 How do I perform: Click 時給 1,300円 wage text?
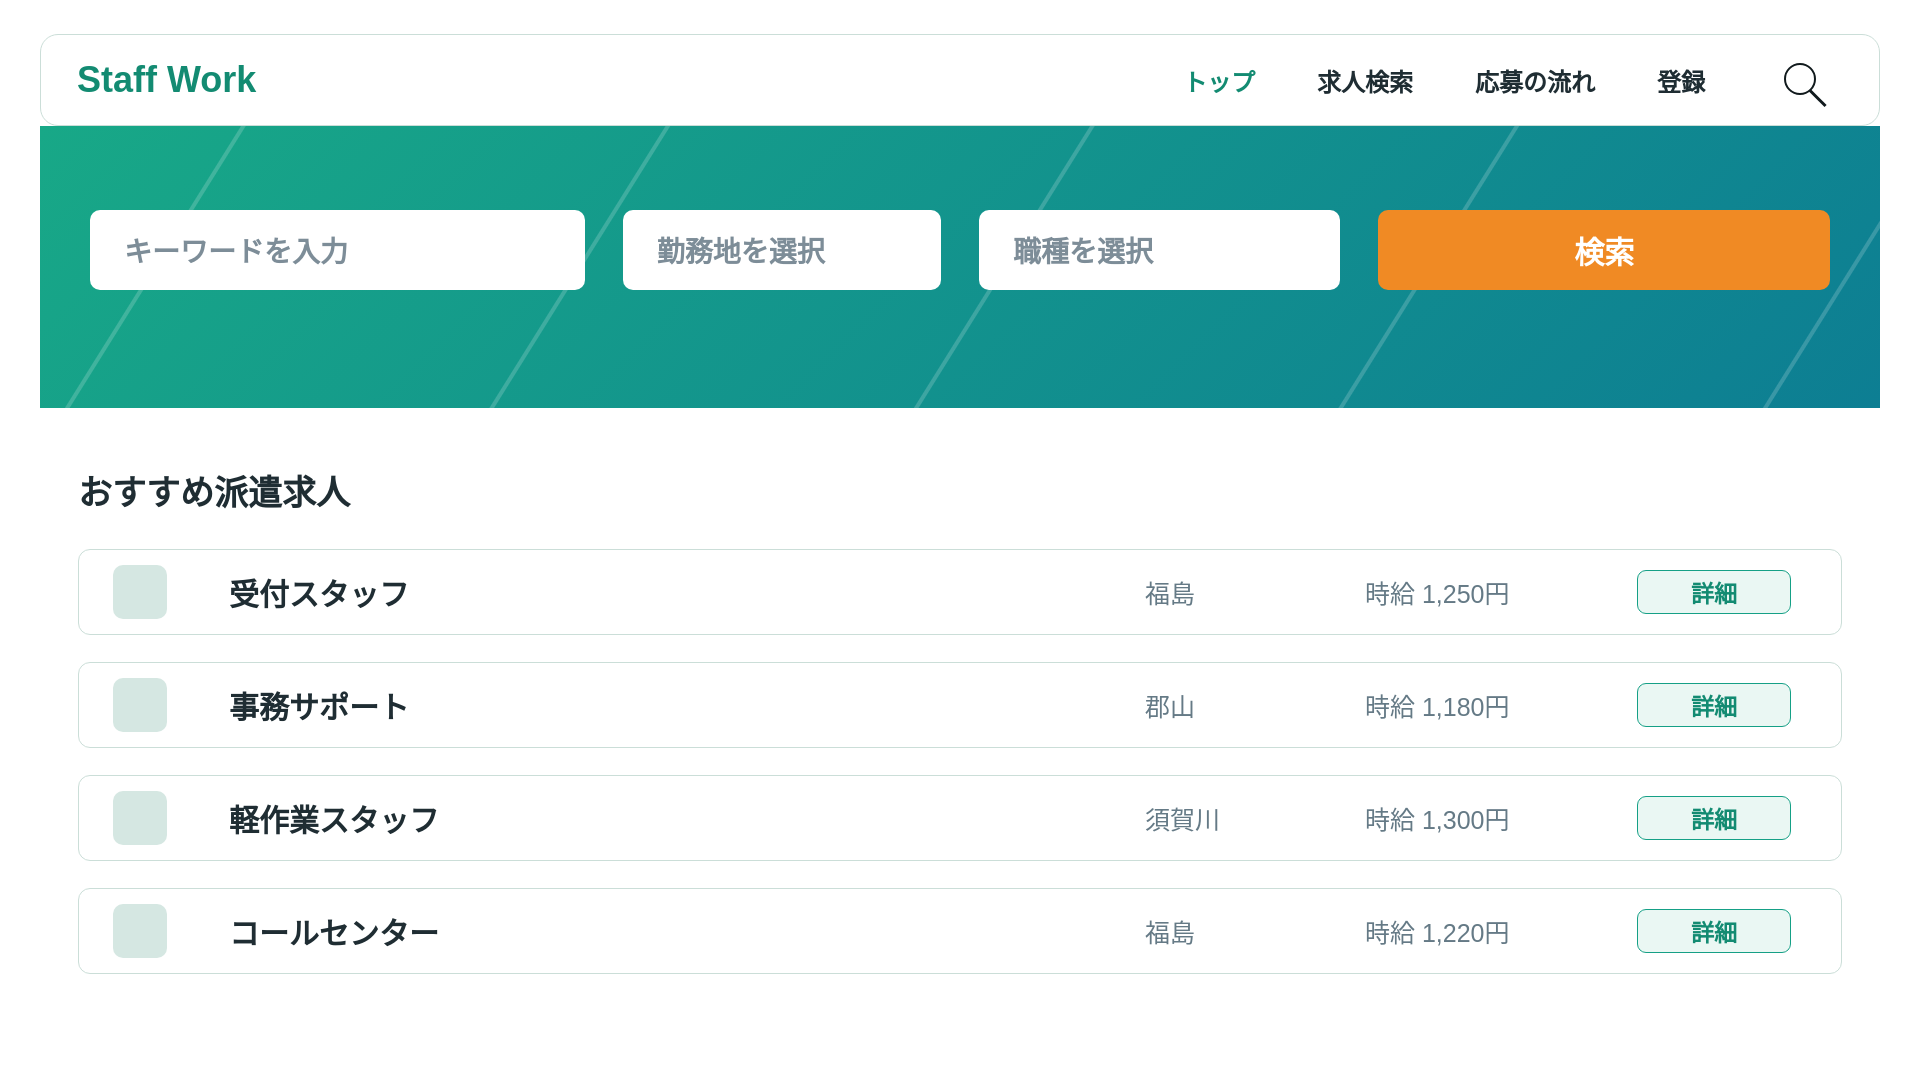(x=1437, y=820)
